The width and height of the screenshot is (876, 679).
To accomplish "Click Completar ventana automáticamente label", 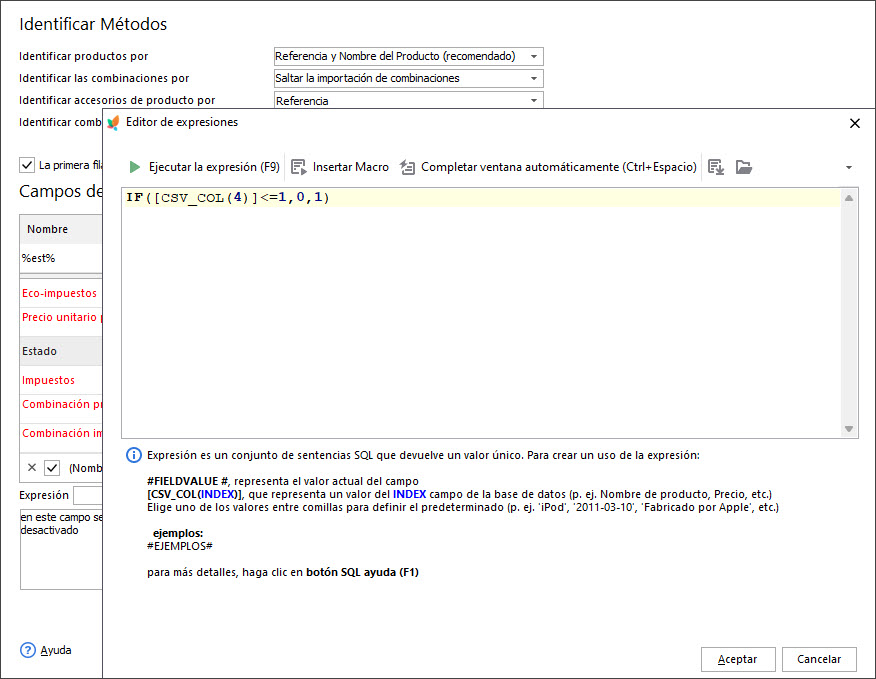I will [559, 167].
